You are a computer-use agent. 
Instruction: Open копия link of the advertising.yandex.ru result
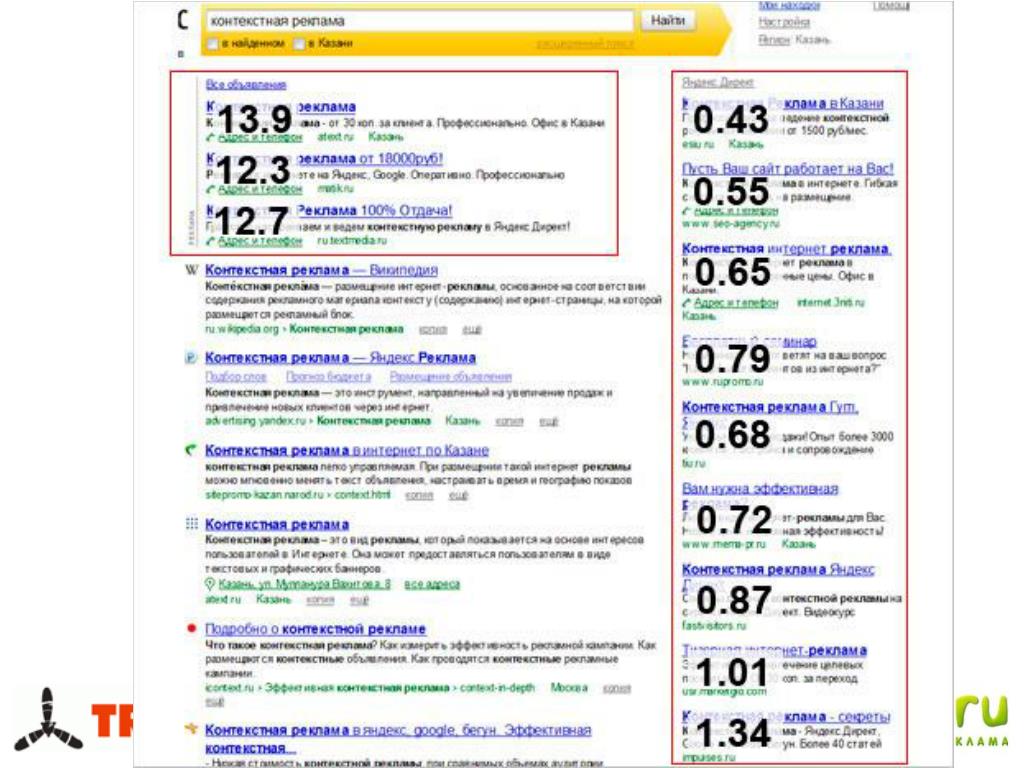509,421
